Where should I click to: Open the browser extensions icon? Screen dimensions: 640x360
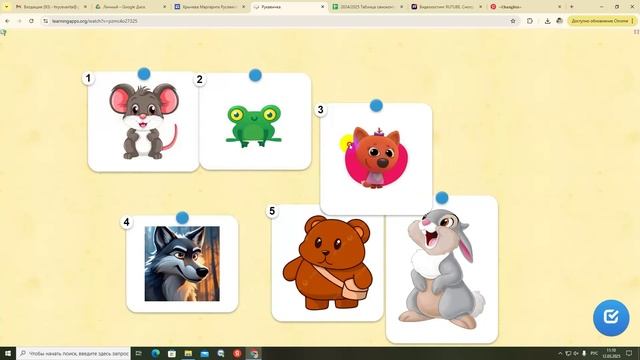pos(530,21)
